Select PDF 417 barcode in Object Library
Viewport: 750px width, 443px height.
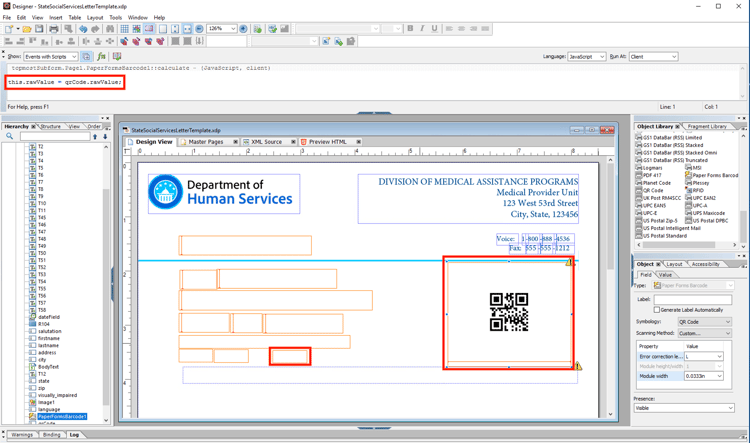[649, 175]
